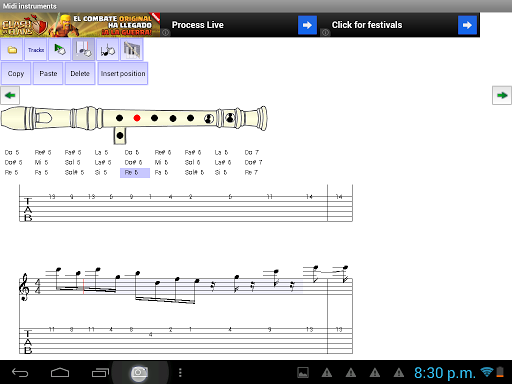Open the Process Live ad arrow
Screen dimensions: 512x384
(x=307, y=25)
